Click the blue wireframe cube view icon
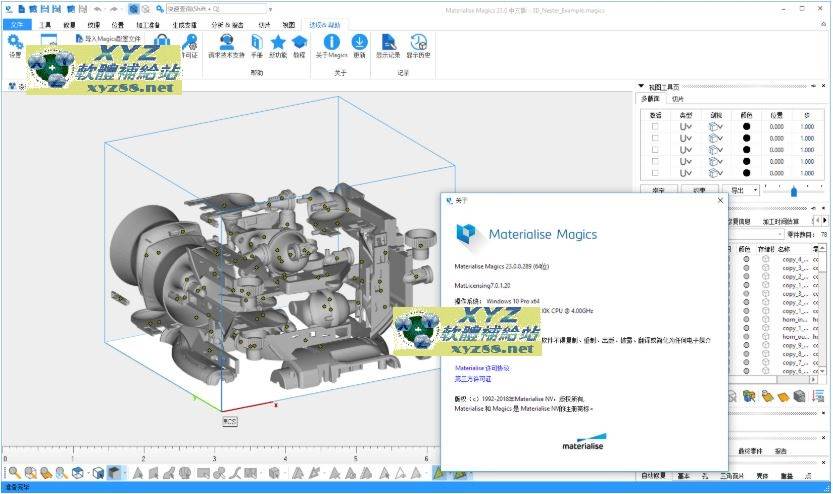Screen dimensions: 833x494 point(78,472)
